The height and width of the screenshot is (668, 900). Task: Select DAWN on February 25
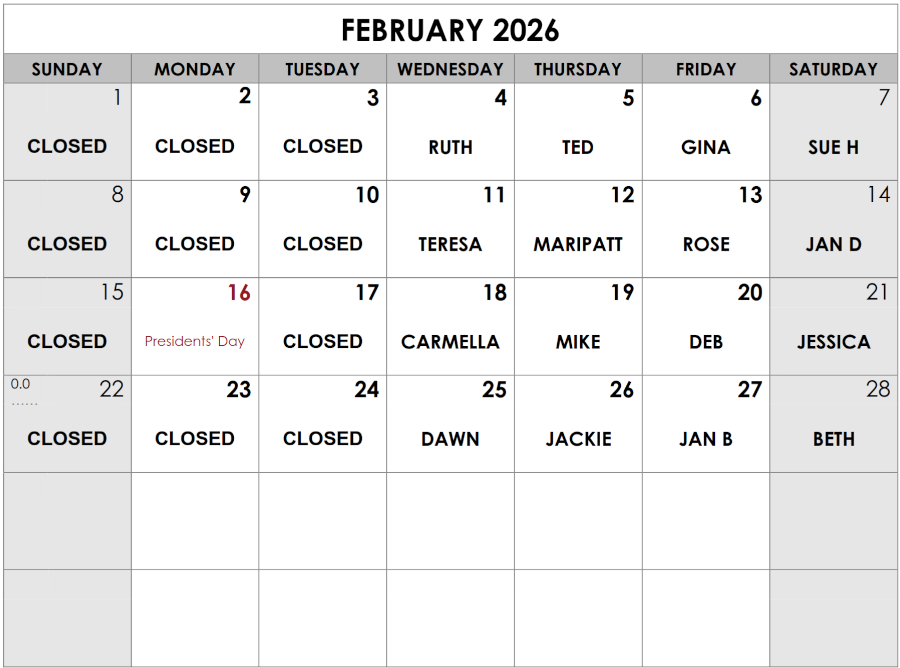coord(450,439)
